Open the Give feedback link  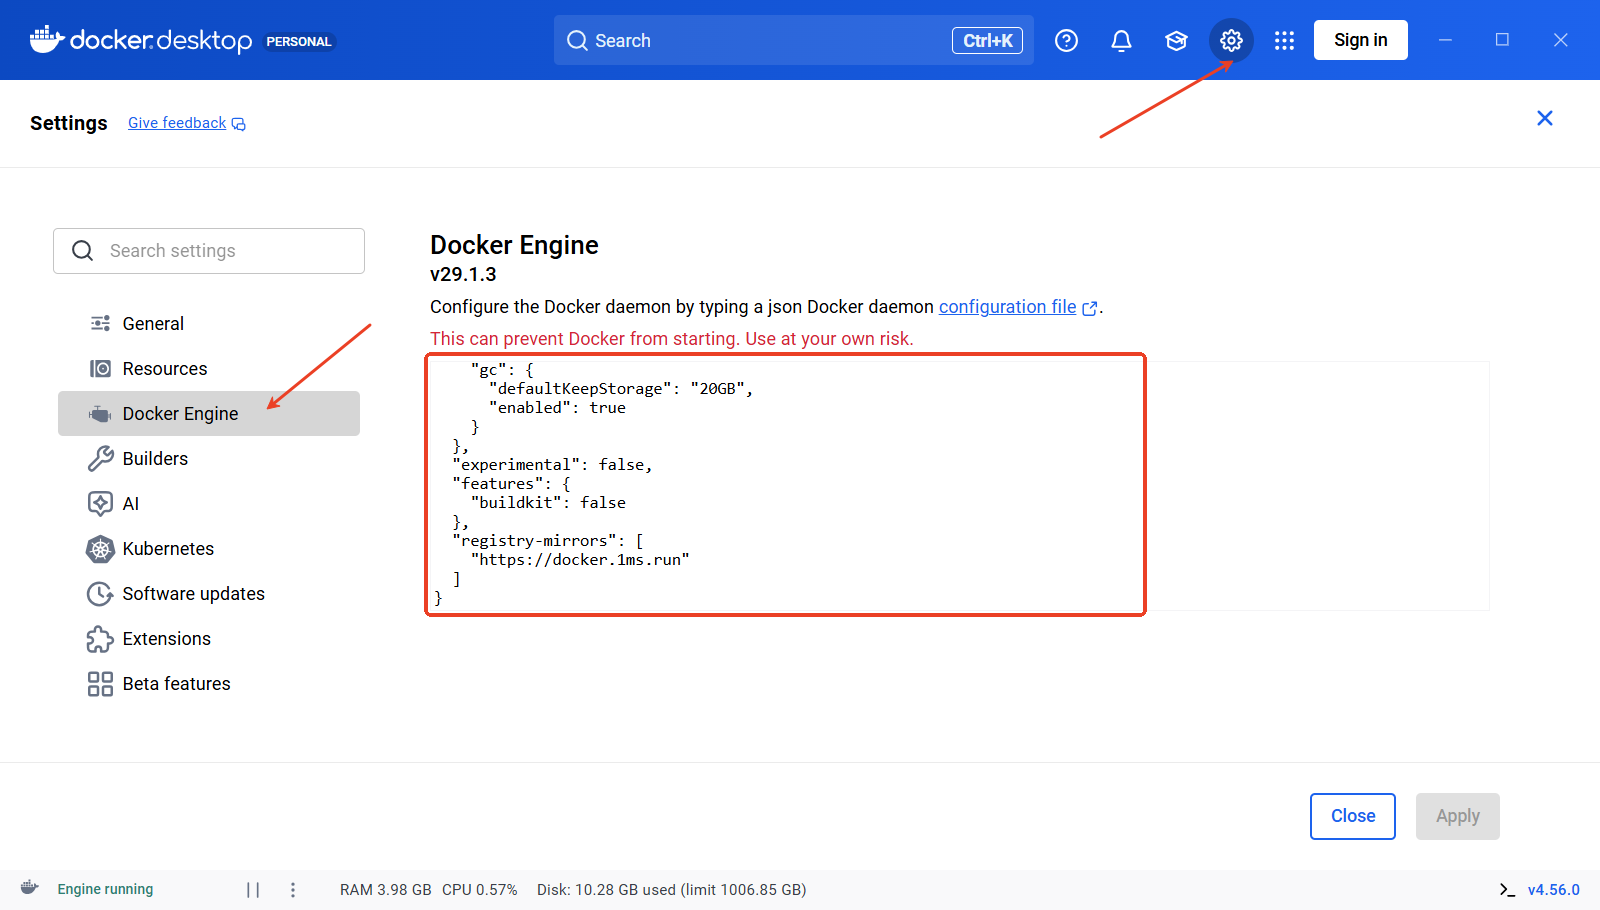[177, 123]
